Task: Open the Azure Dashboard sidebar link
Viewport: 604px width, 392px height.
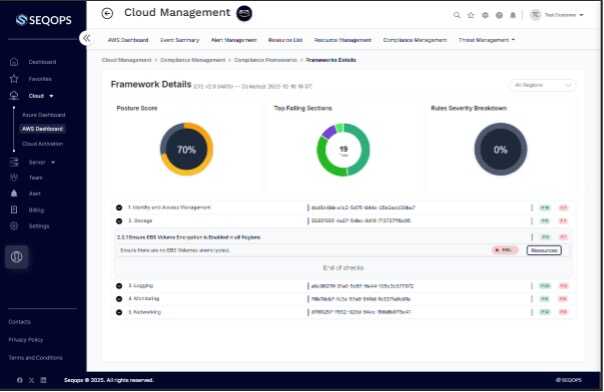Action: (44, 115)
